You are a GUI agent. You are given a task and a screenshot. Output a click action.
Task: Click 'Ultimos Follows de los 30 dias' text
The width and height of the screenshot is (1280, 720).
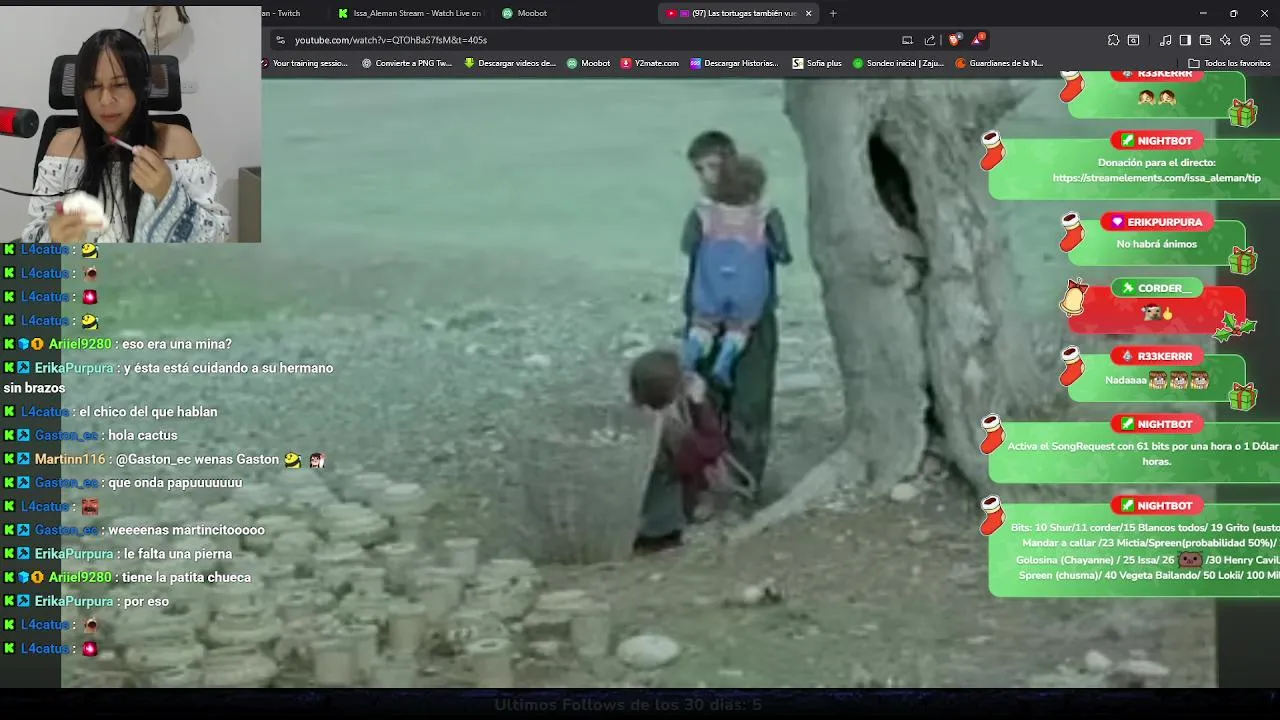pos(628,705)
